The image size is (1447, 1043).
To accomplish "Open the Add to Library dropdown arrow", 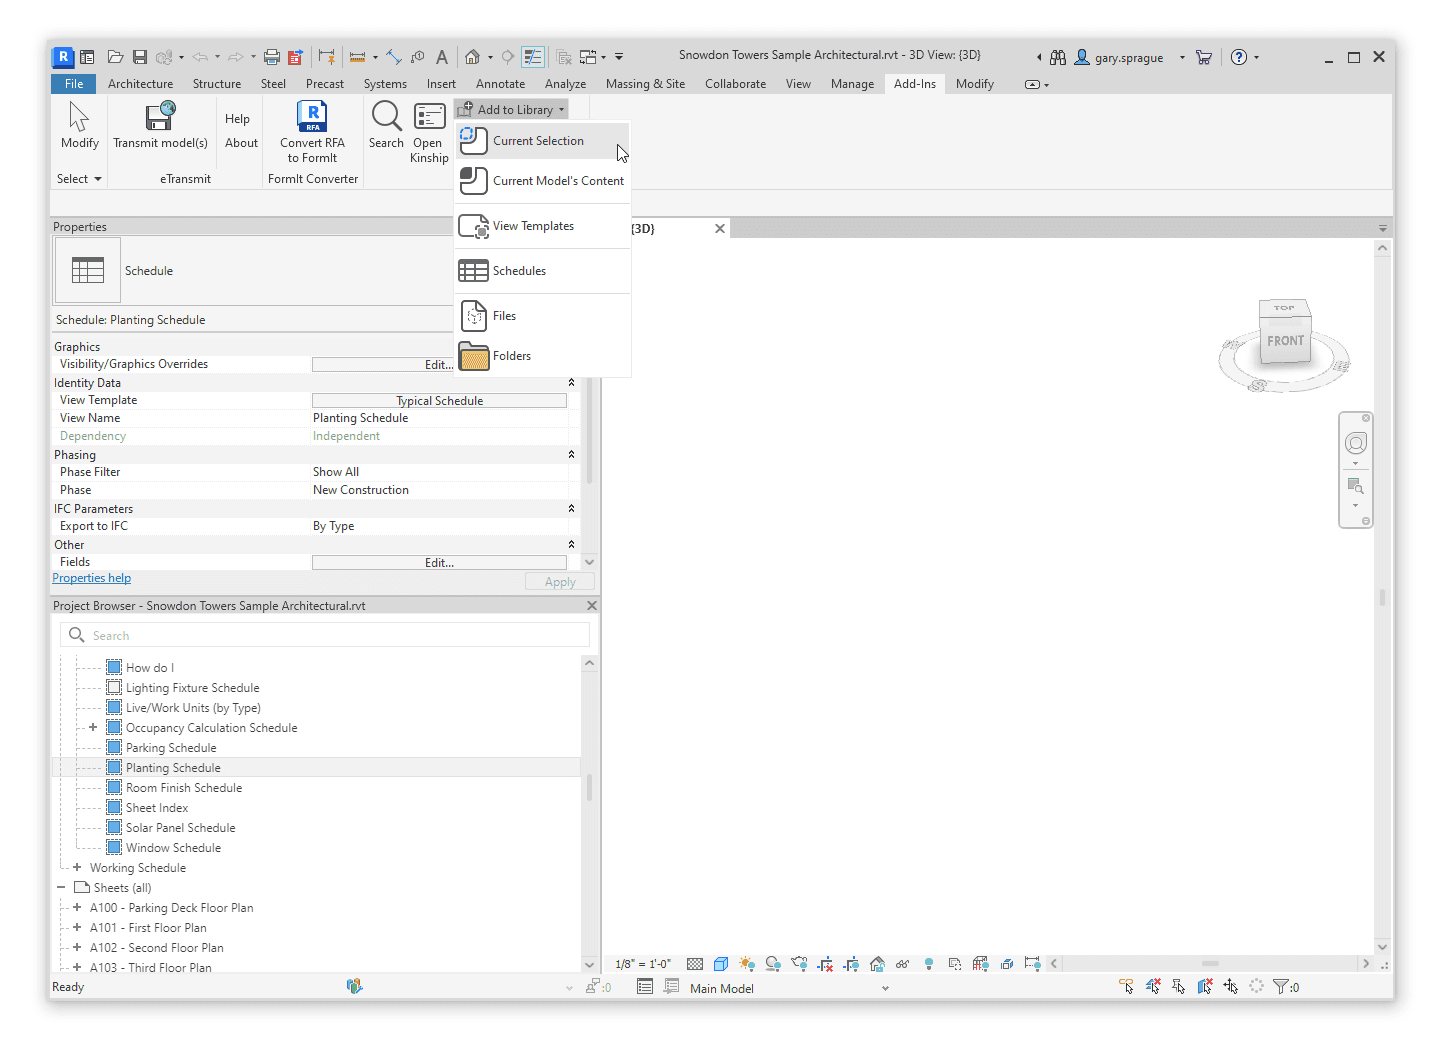I will point(559,108).
